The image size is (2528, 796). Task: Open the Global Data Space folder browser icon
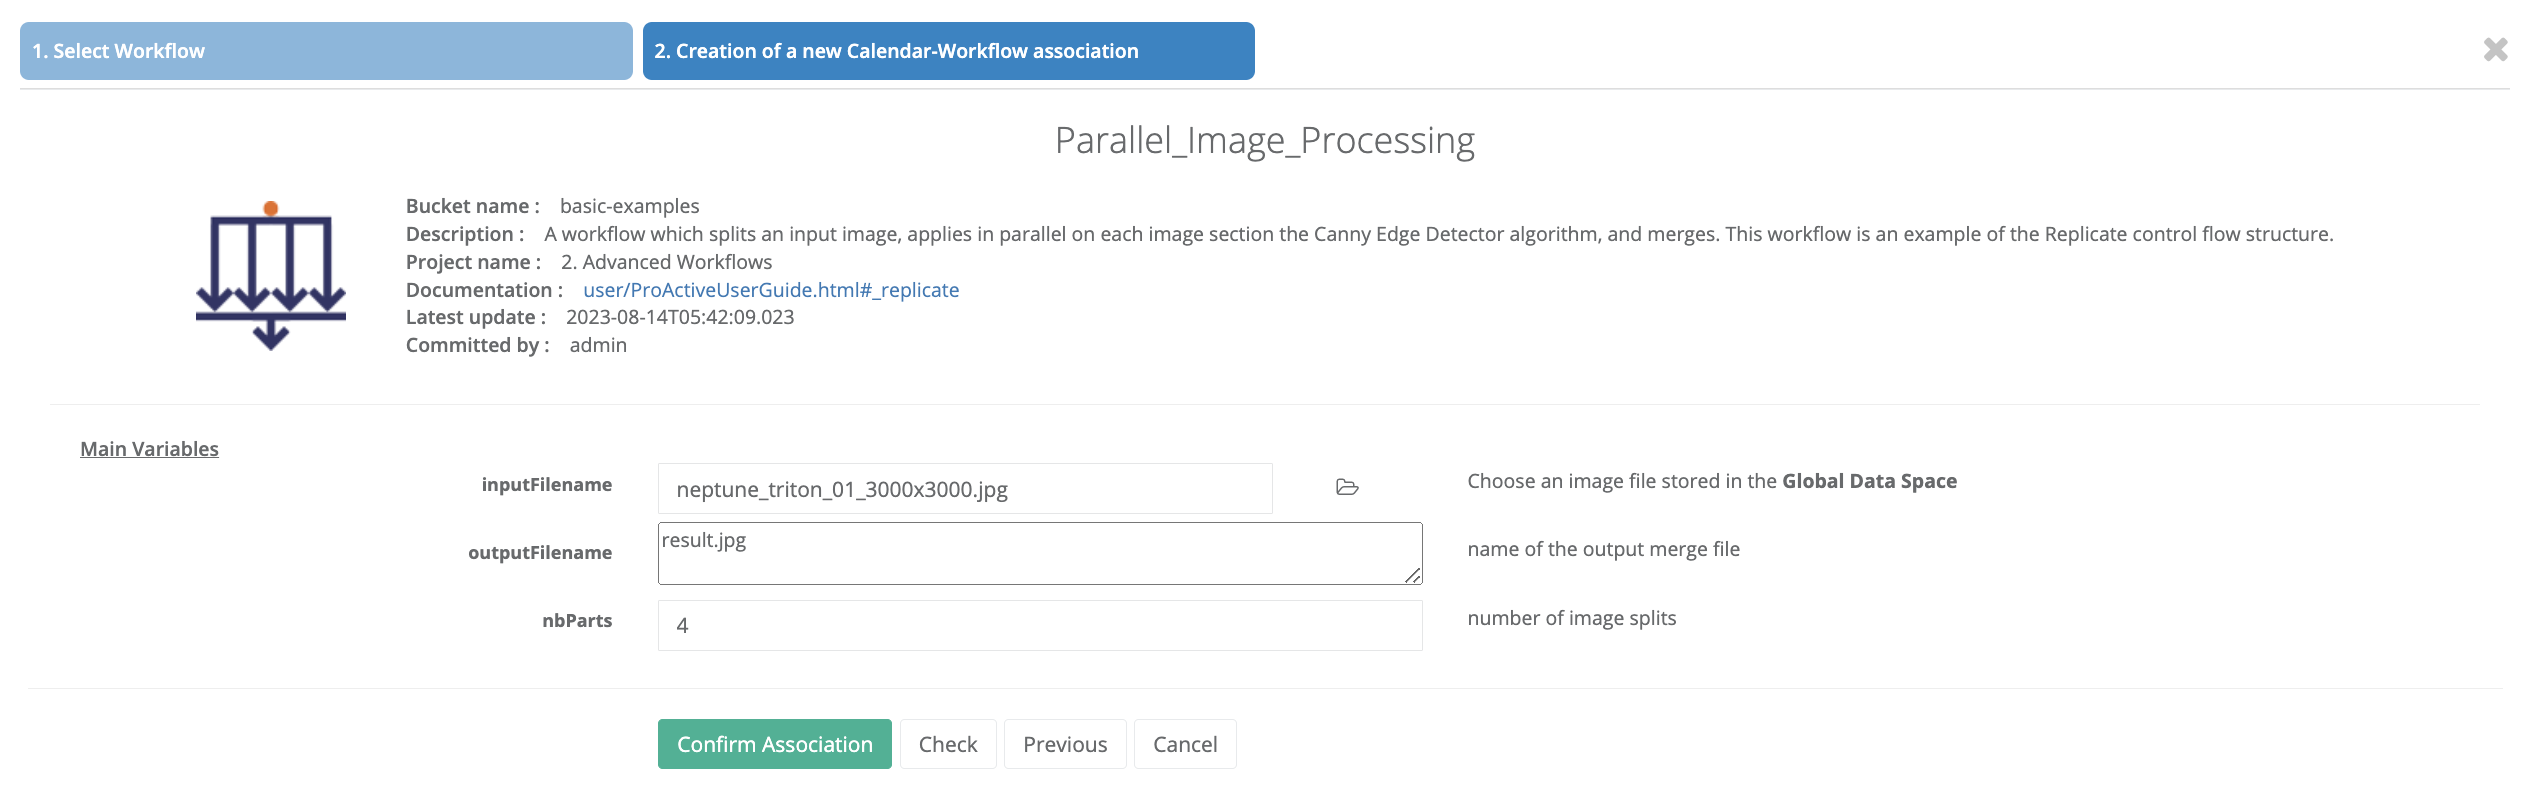pos(1347,487)
